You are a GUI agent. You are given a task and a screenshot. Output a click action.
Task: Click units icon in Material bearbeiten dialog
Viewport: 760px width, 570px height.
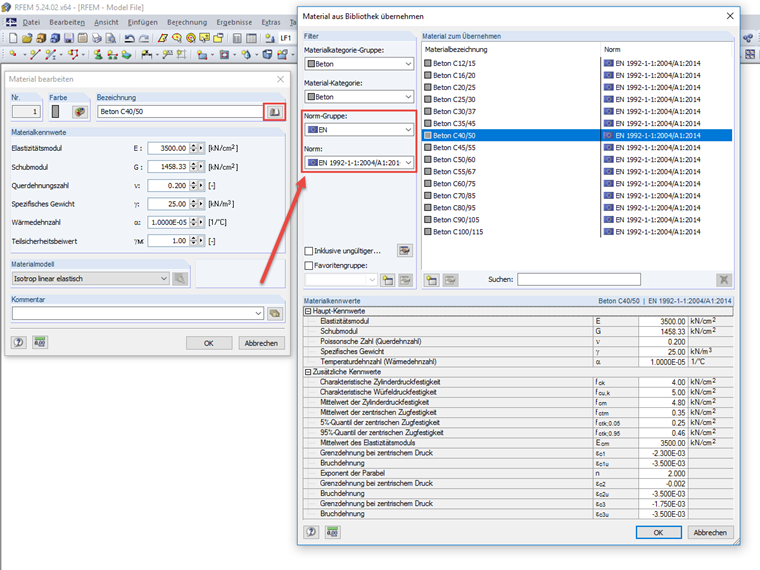click(x=40, y=343)
